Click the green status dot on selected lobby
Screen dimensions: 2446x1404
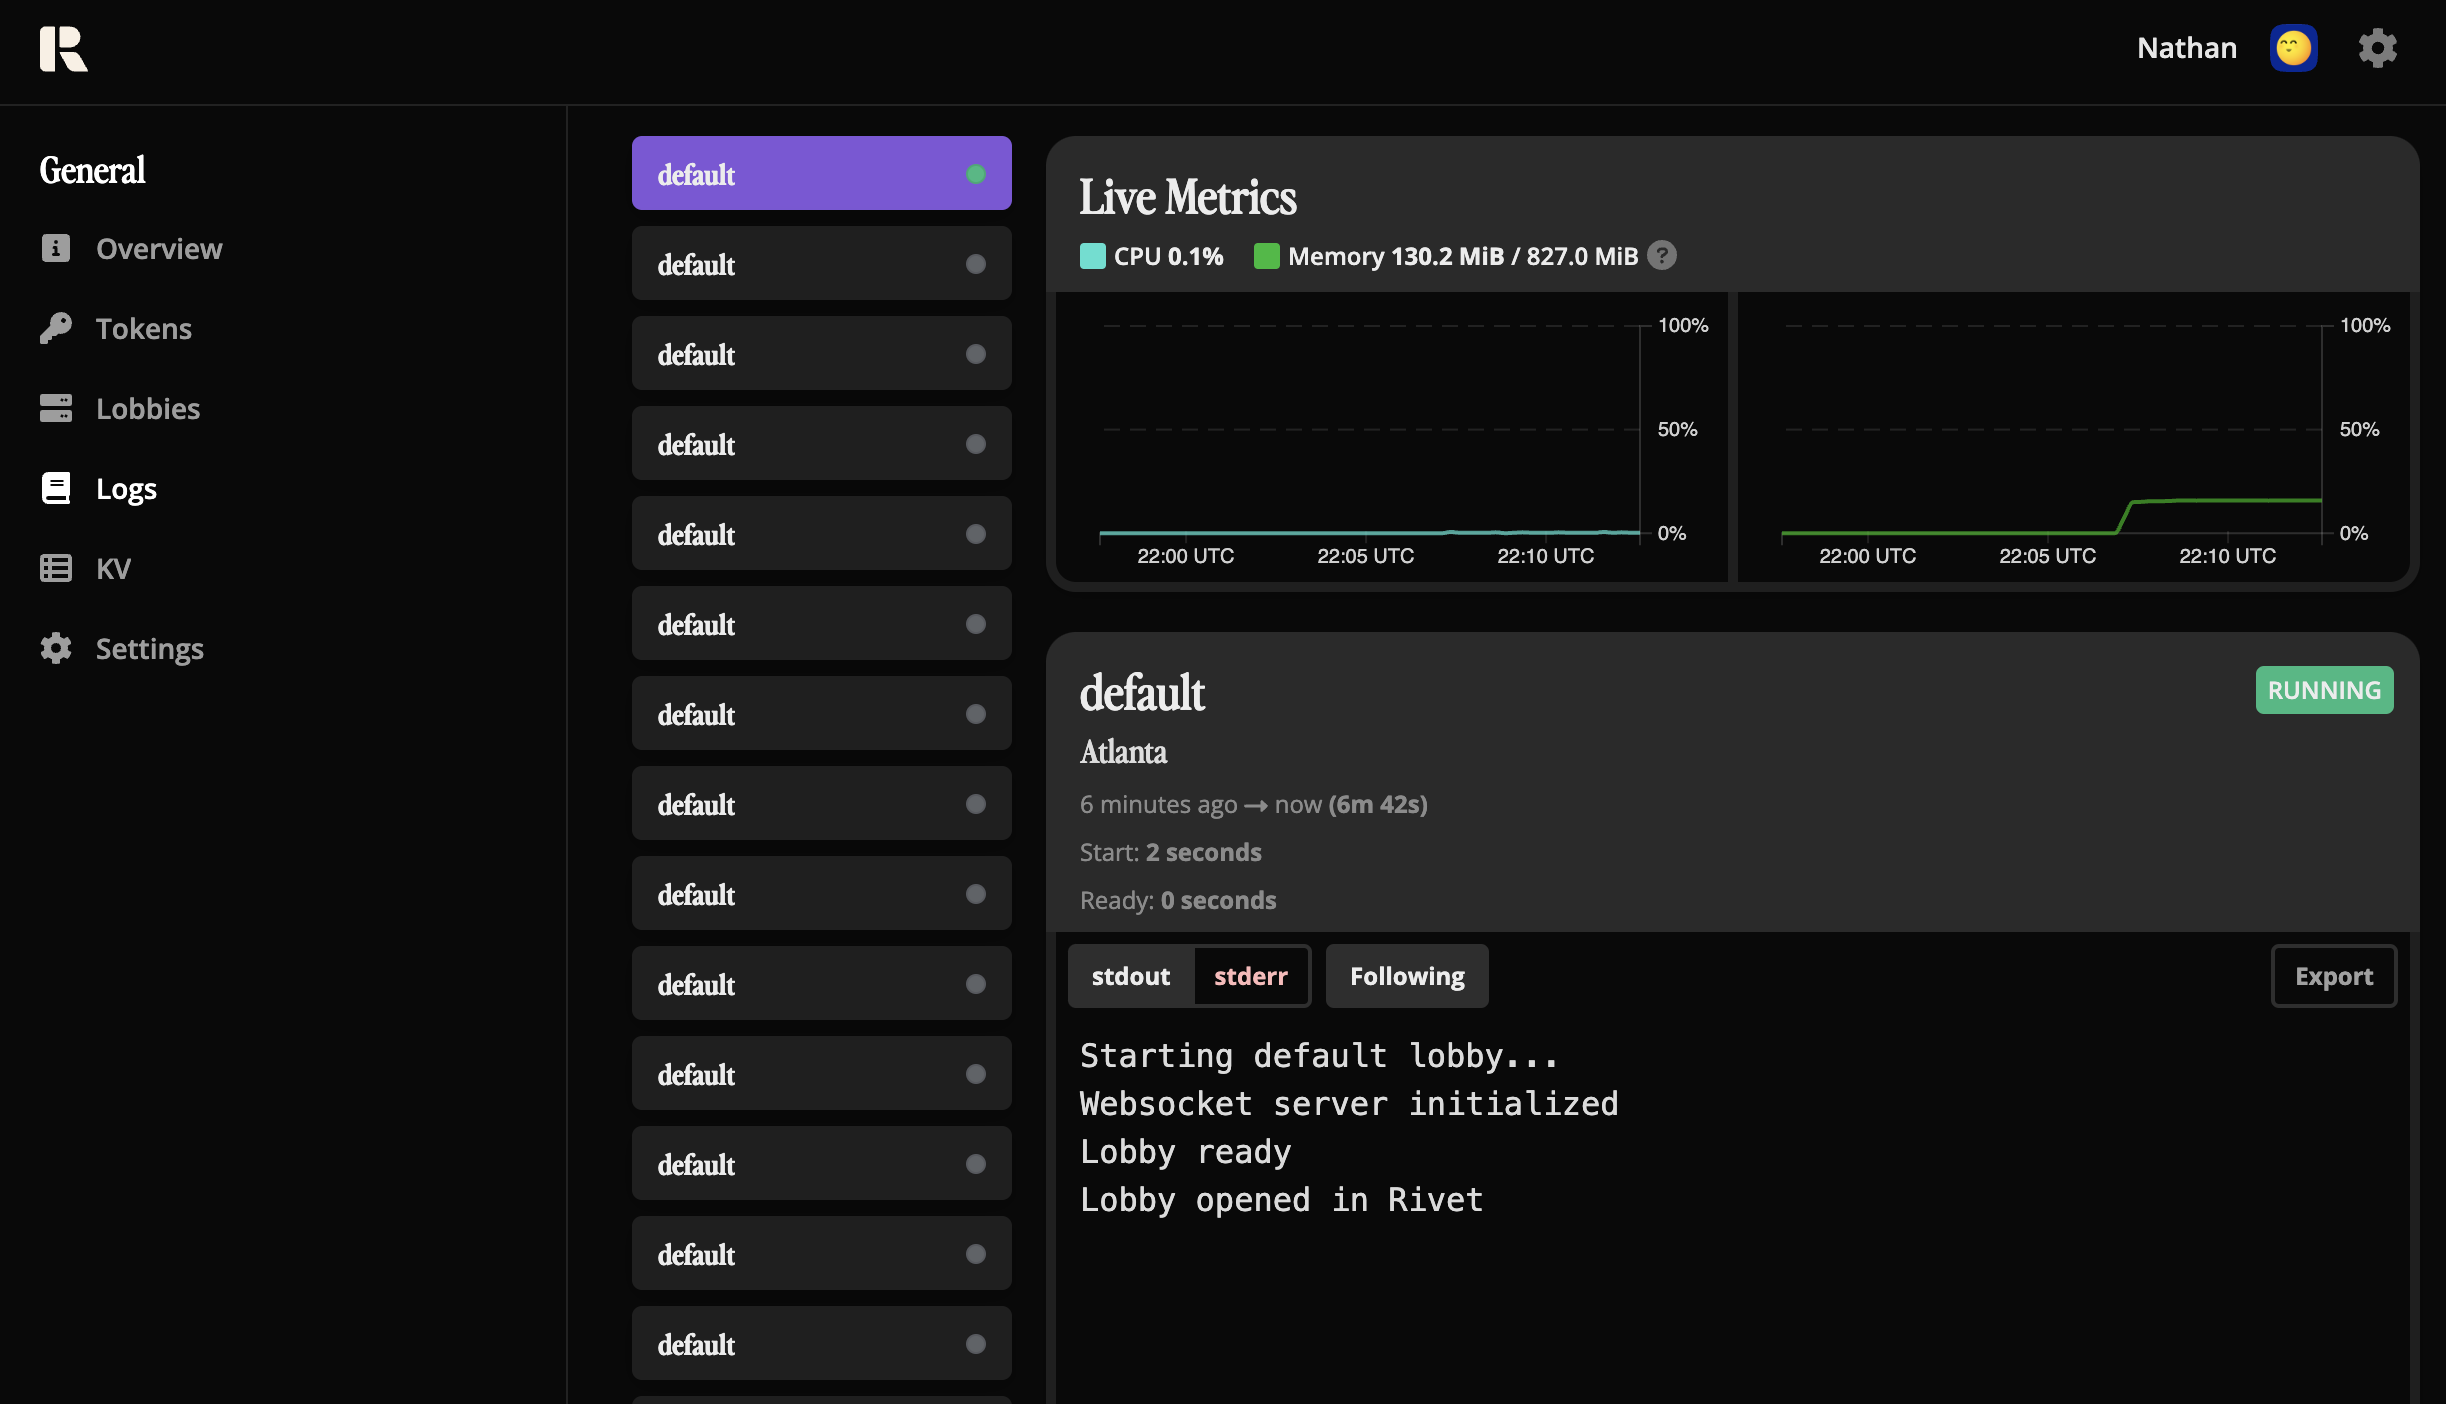click(975, 173)
